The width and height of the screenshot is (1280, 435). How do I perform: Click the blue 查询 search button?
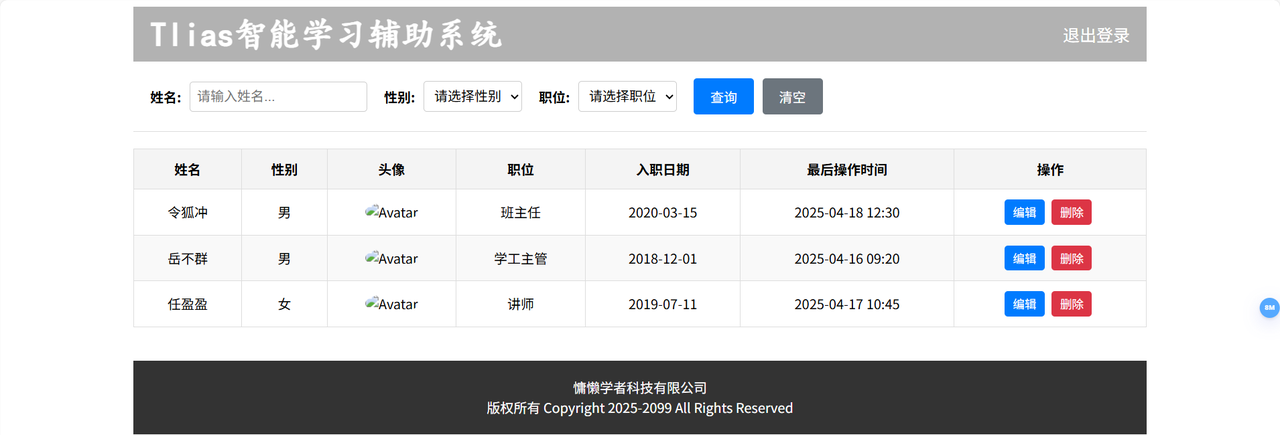tap(724, 97)
